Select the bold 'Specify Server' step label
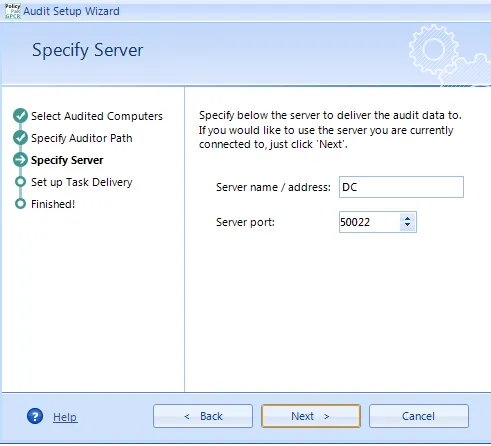Image resolution: width=491 pixels, height=446 pixels. [x=67, y=160]
